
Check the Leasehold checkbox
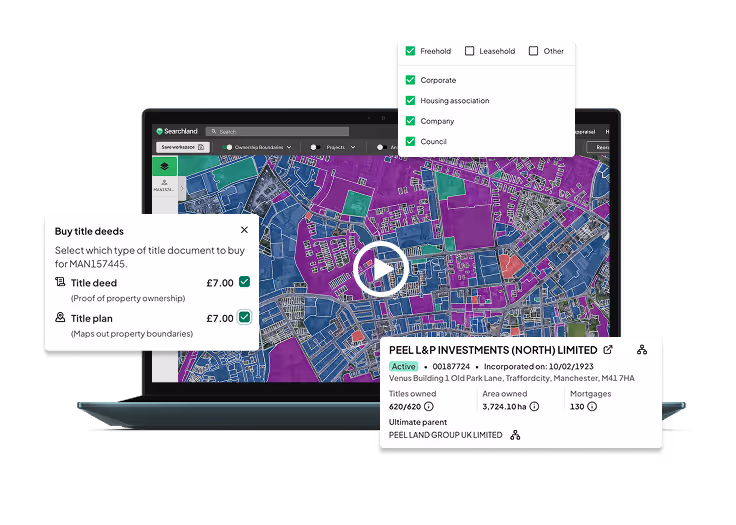469,51
